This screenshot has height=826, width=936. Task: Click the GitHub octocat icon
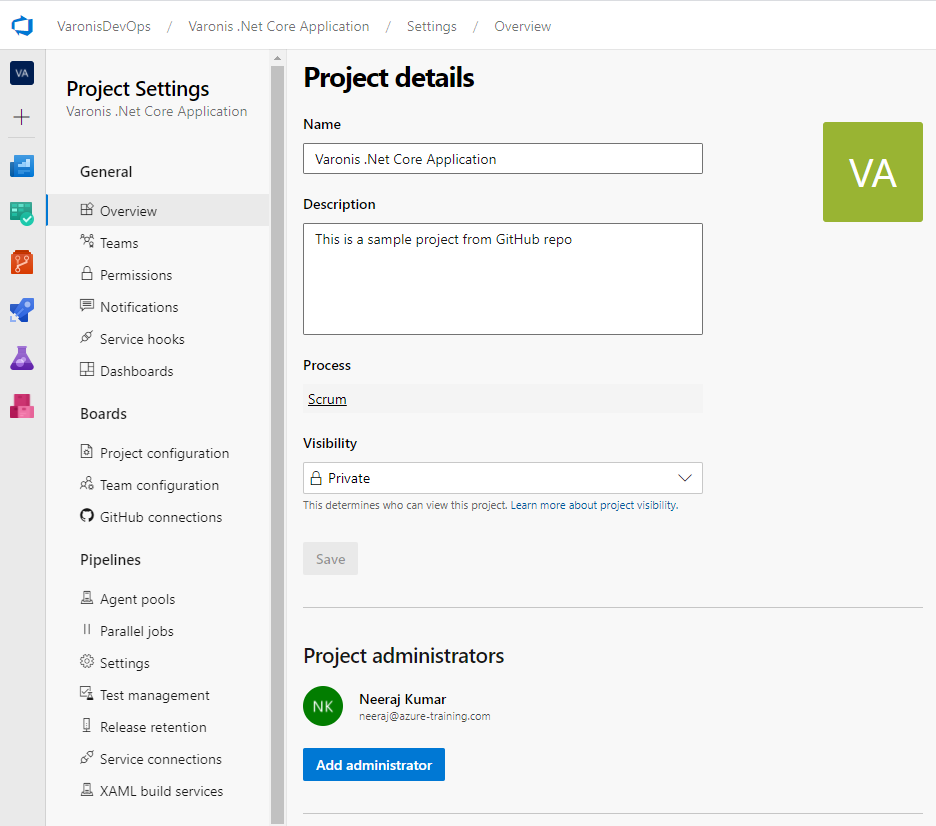(87, 516)
